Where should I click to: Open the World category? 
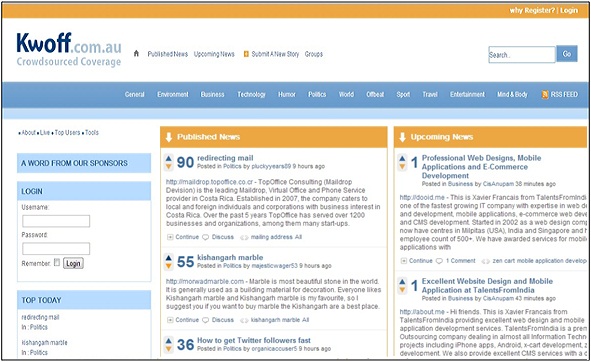pyautogui.click(x=346, y=95)
